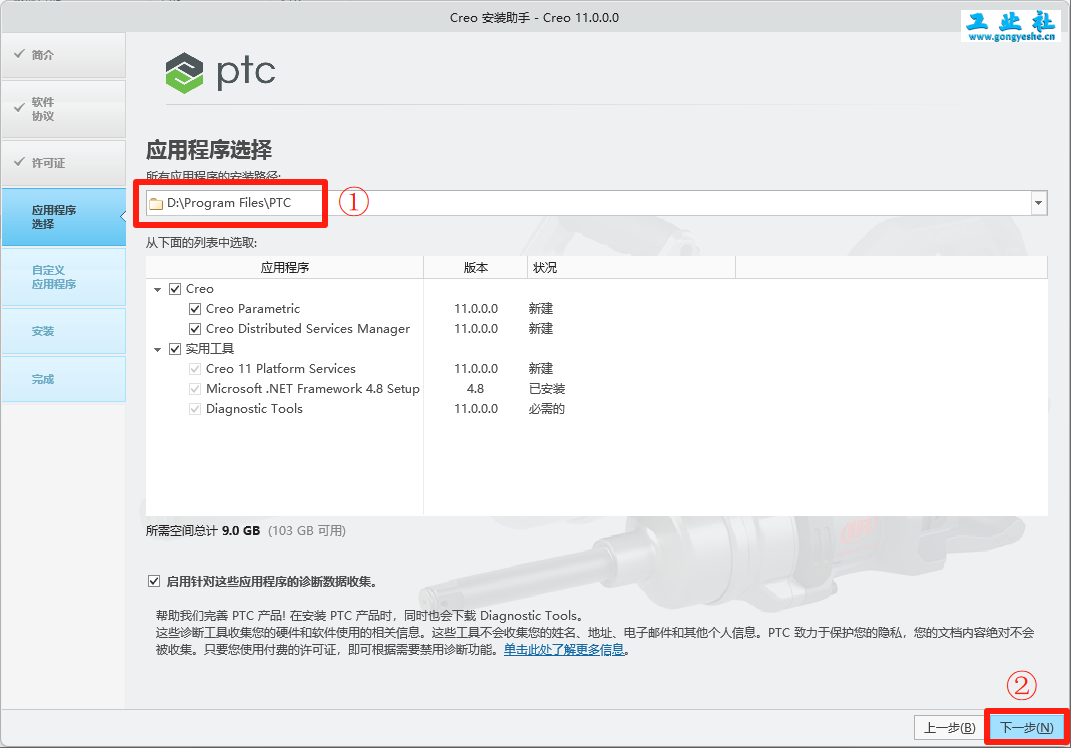Click the 从下面的列表中选取 label
Image resolution: width=1071 pixels, height=748 pixels.
click(x=201, y=243)
